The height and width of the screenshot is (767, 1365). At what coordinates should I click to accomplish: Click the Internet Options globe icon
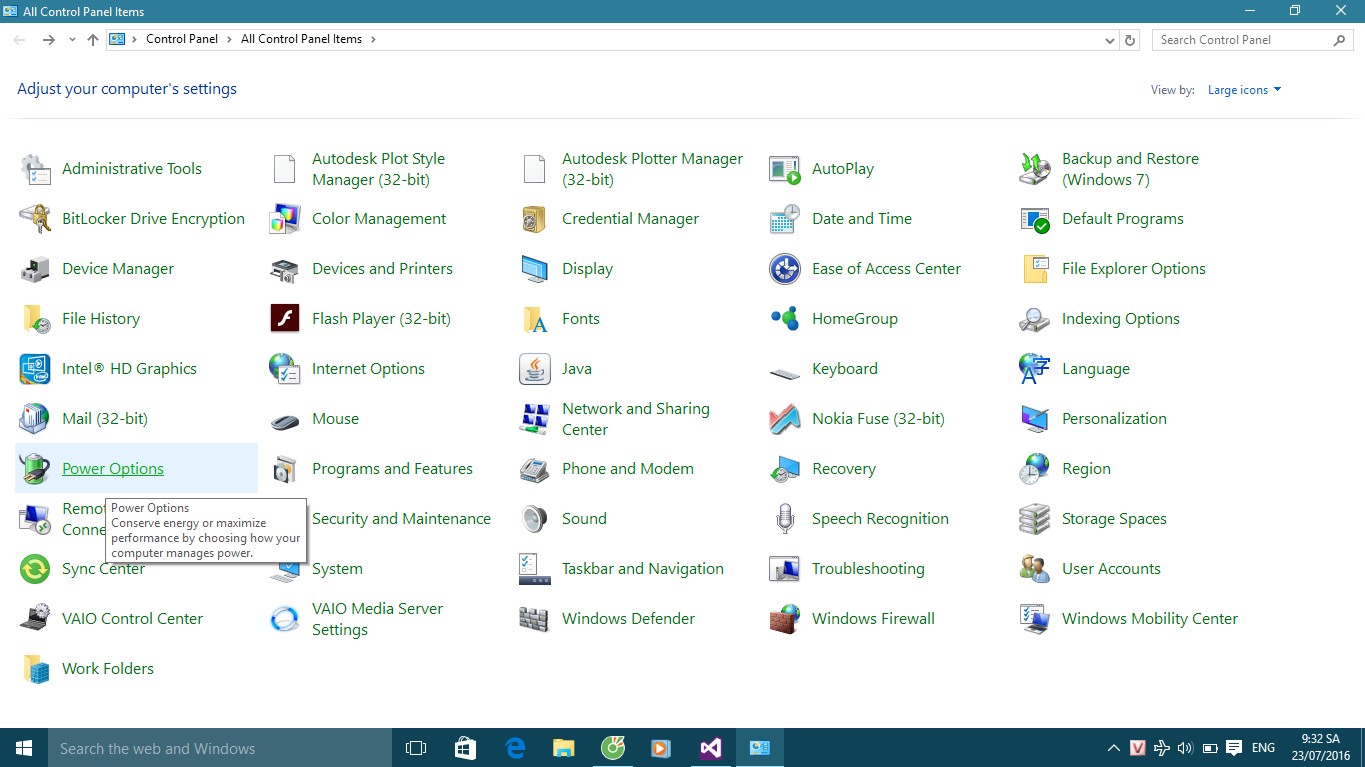(x=285, y=369)
